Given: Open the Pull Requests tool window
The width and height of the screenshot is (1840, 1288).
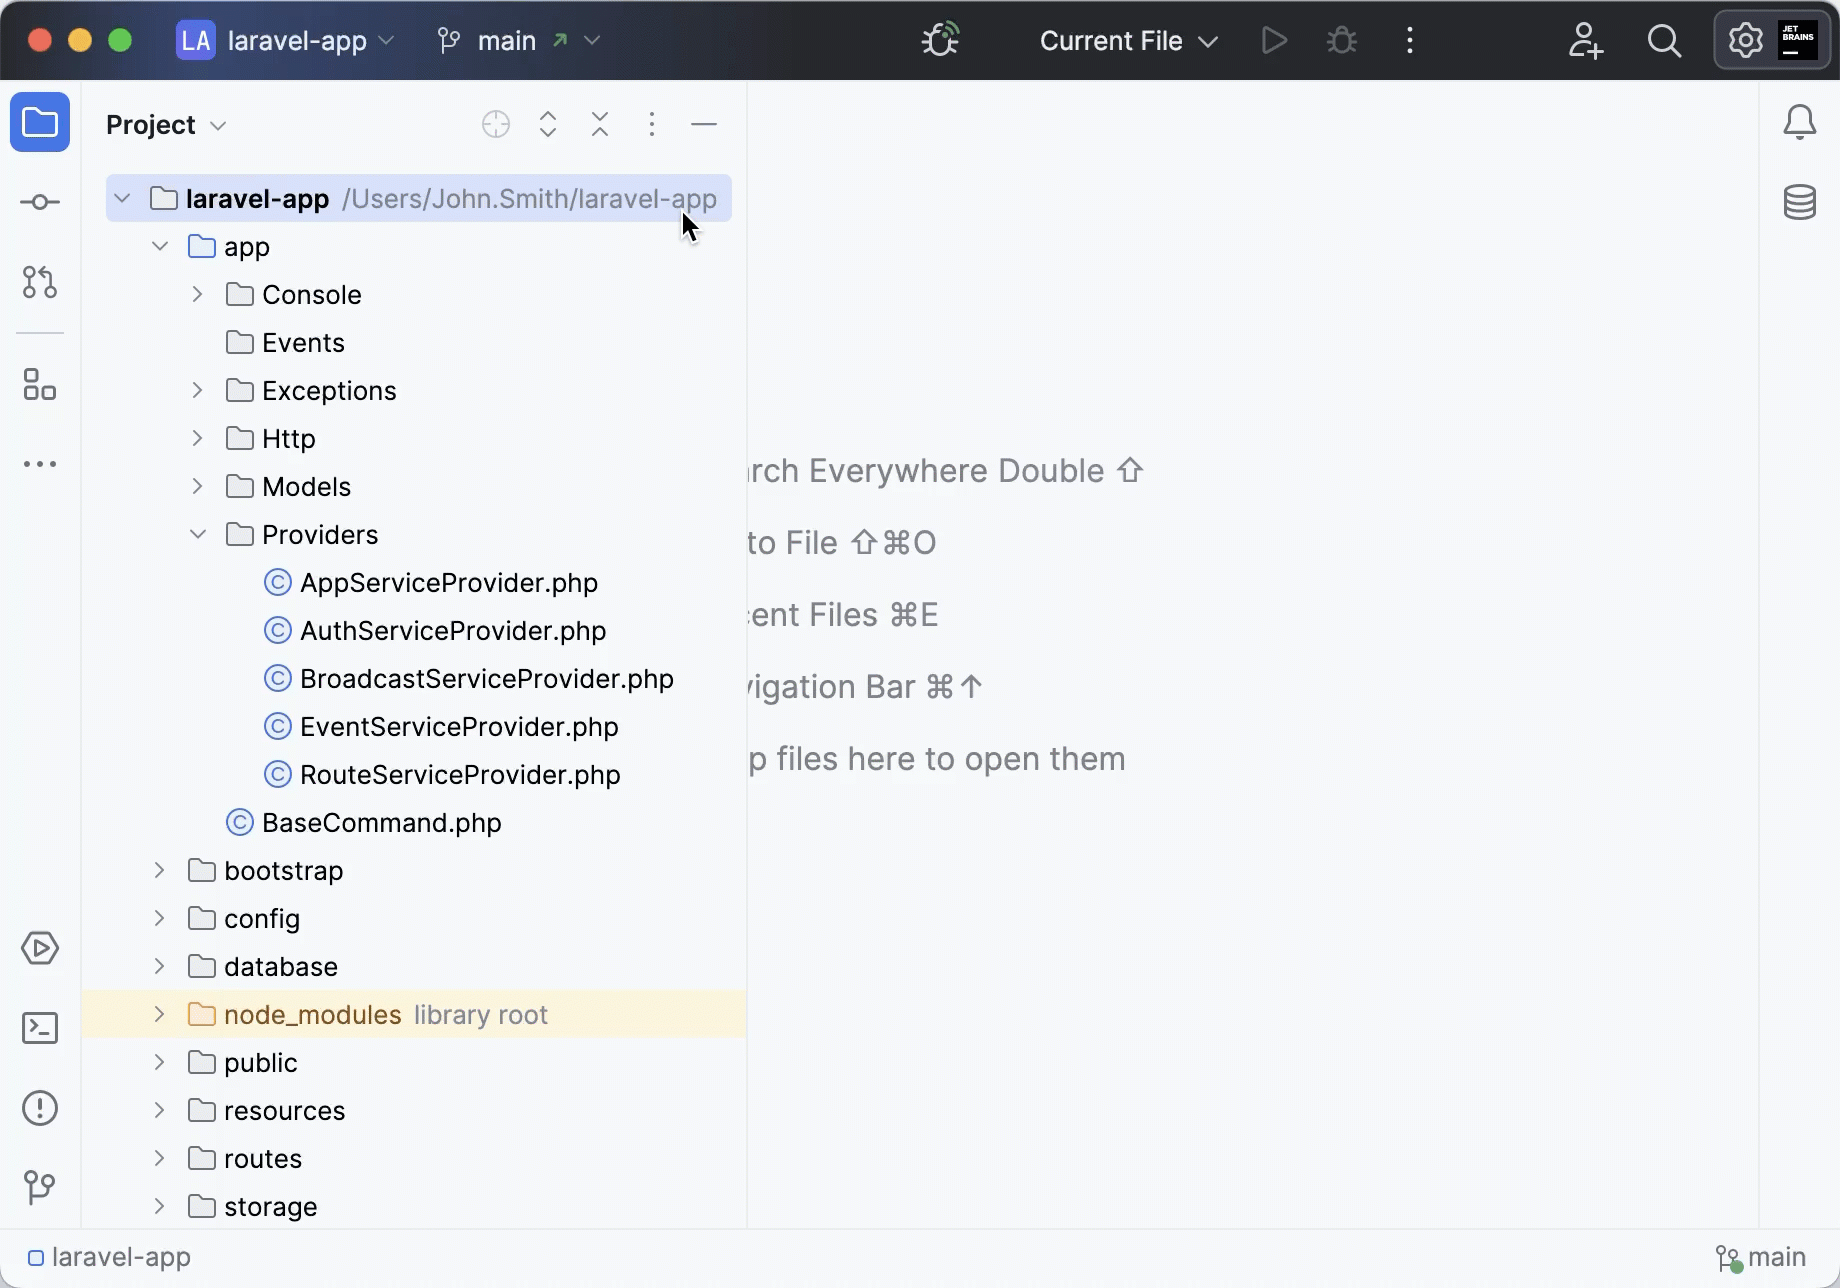Looking at the screenshot, I should click(x=40, y=282).
